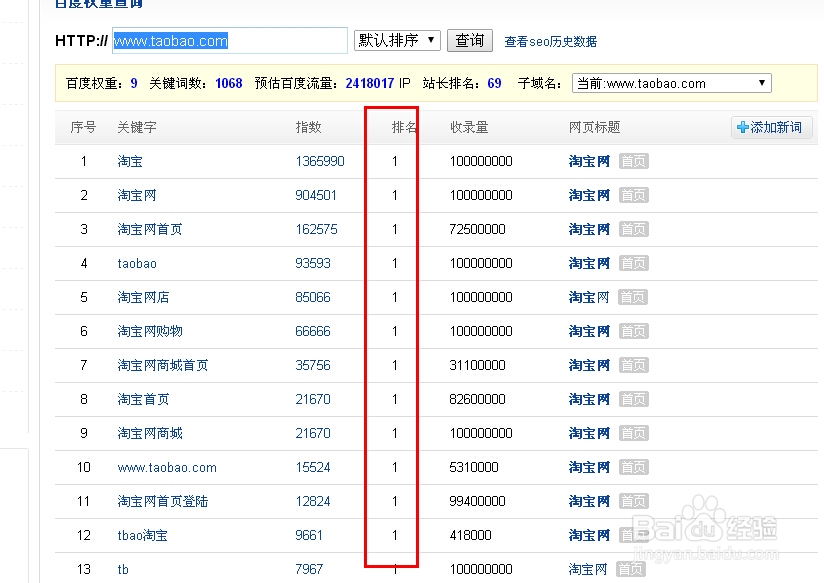Viewport: 824px width, 583px height.
Task: Click indexed count 5310000
Action: point(473,467)
